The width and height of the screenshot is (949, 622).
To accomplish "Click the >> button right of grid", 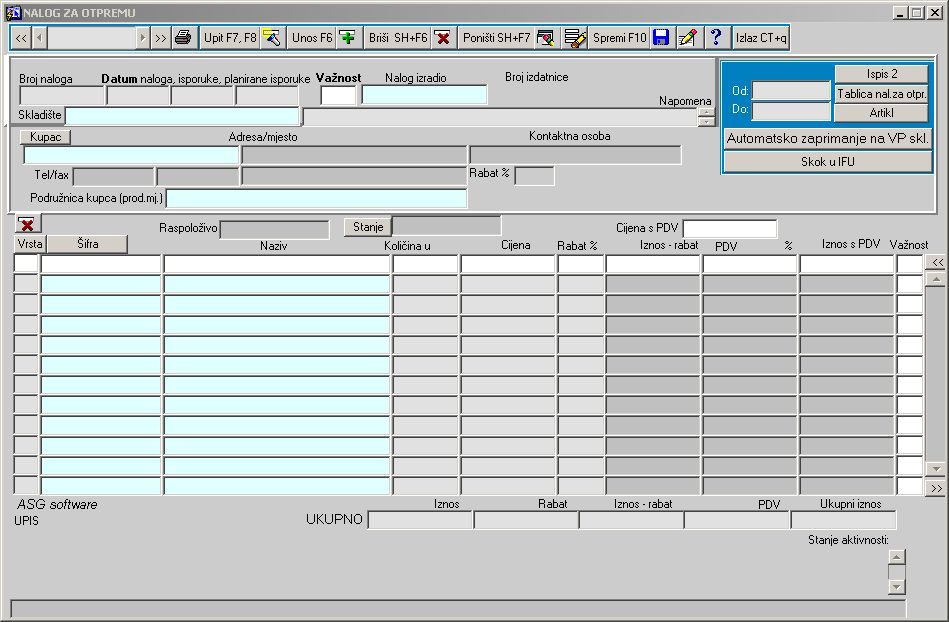I will point(937,488).
